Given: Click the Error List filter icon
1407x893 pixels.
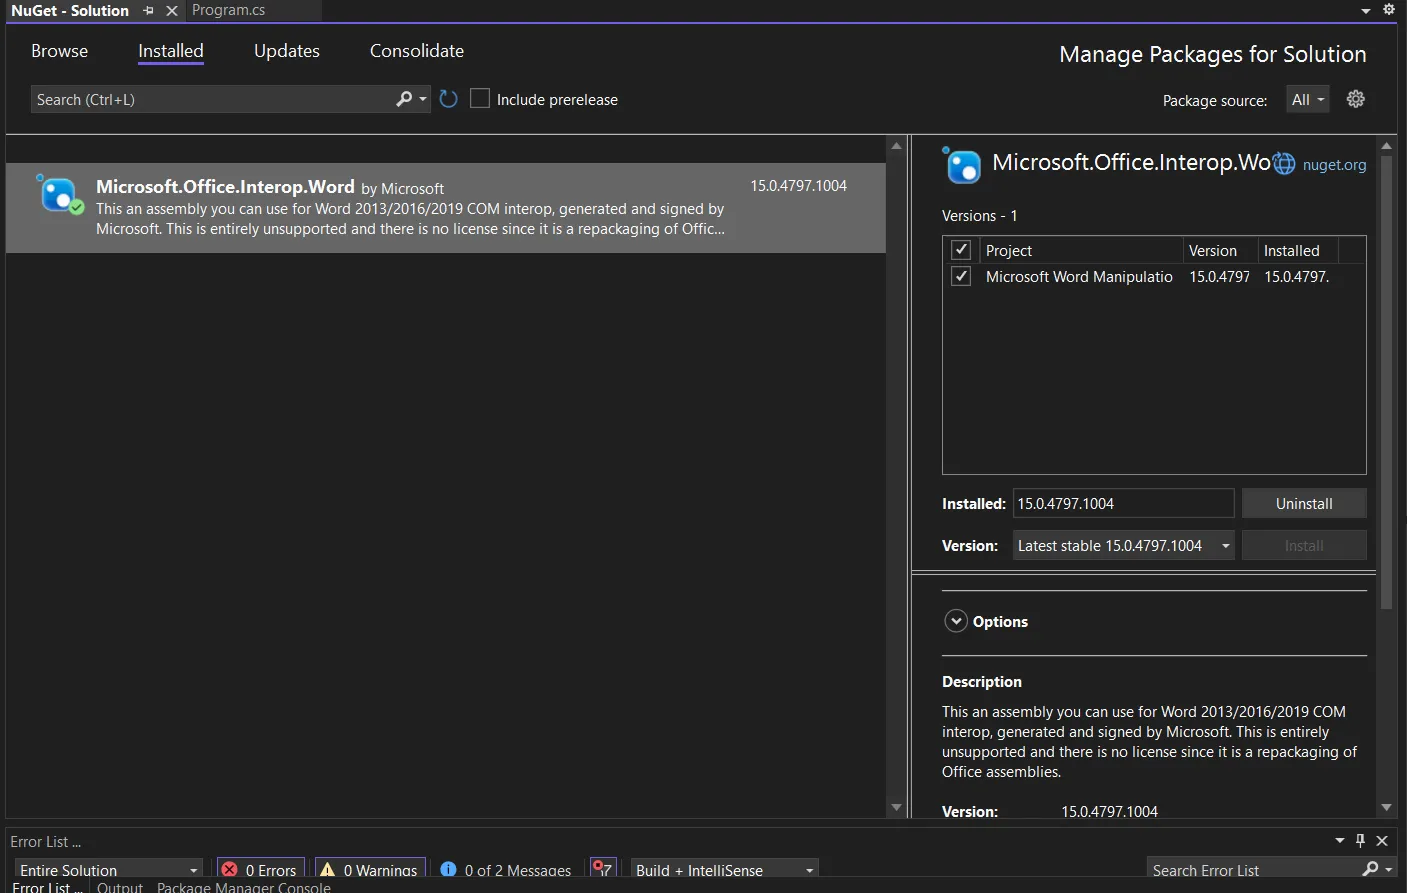Looking at the screenshot, I should [x=602, y=869].
